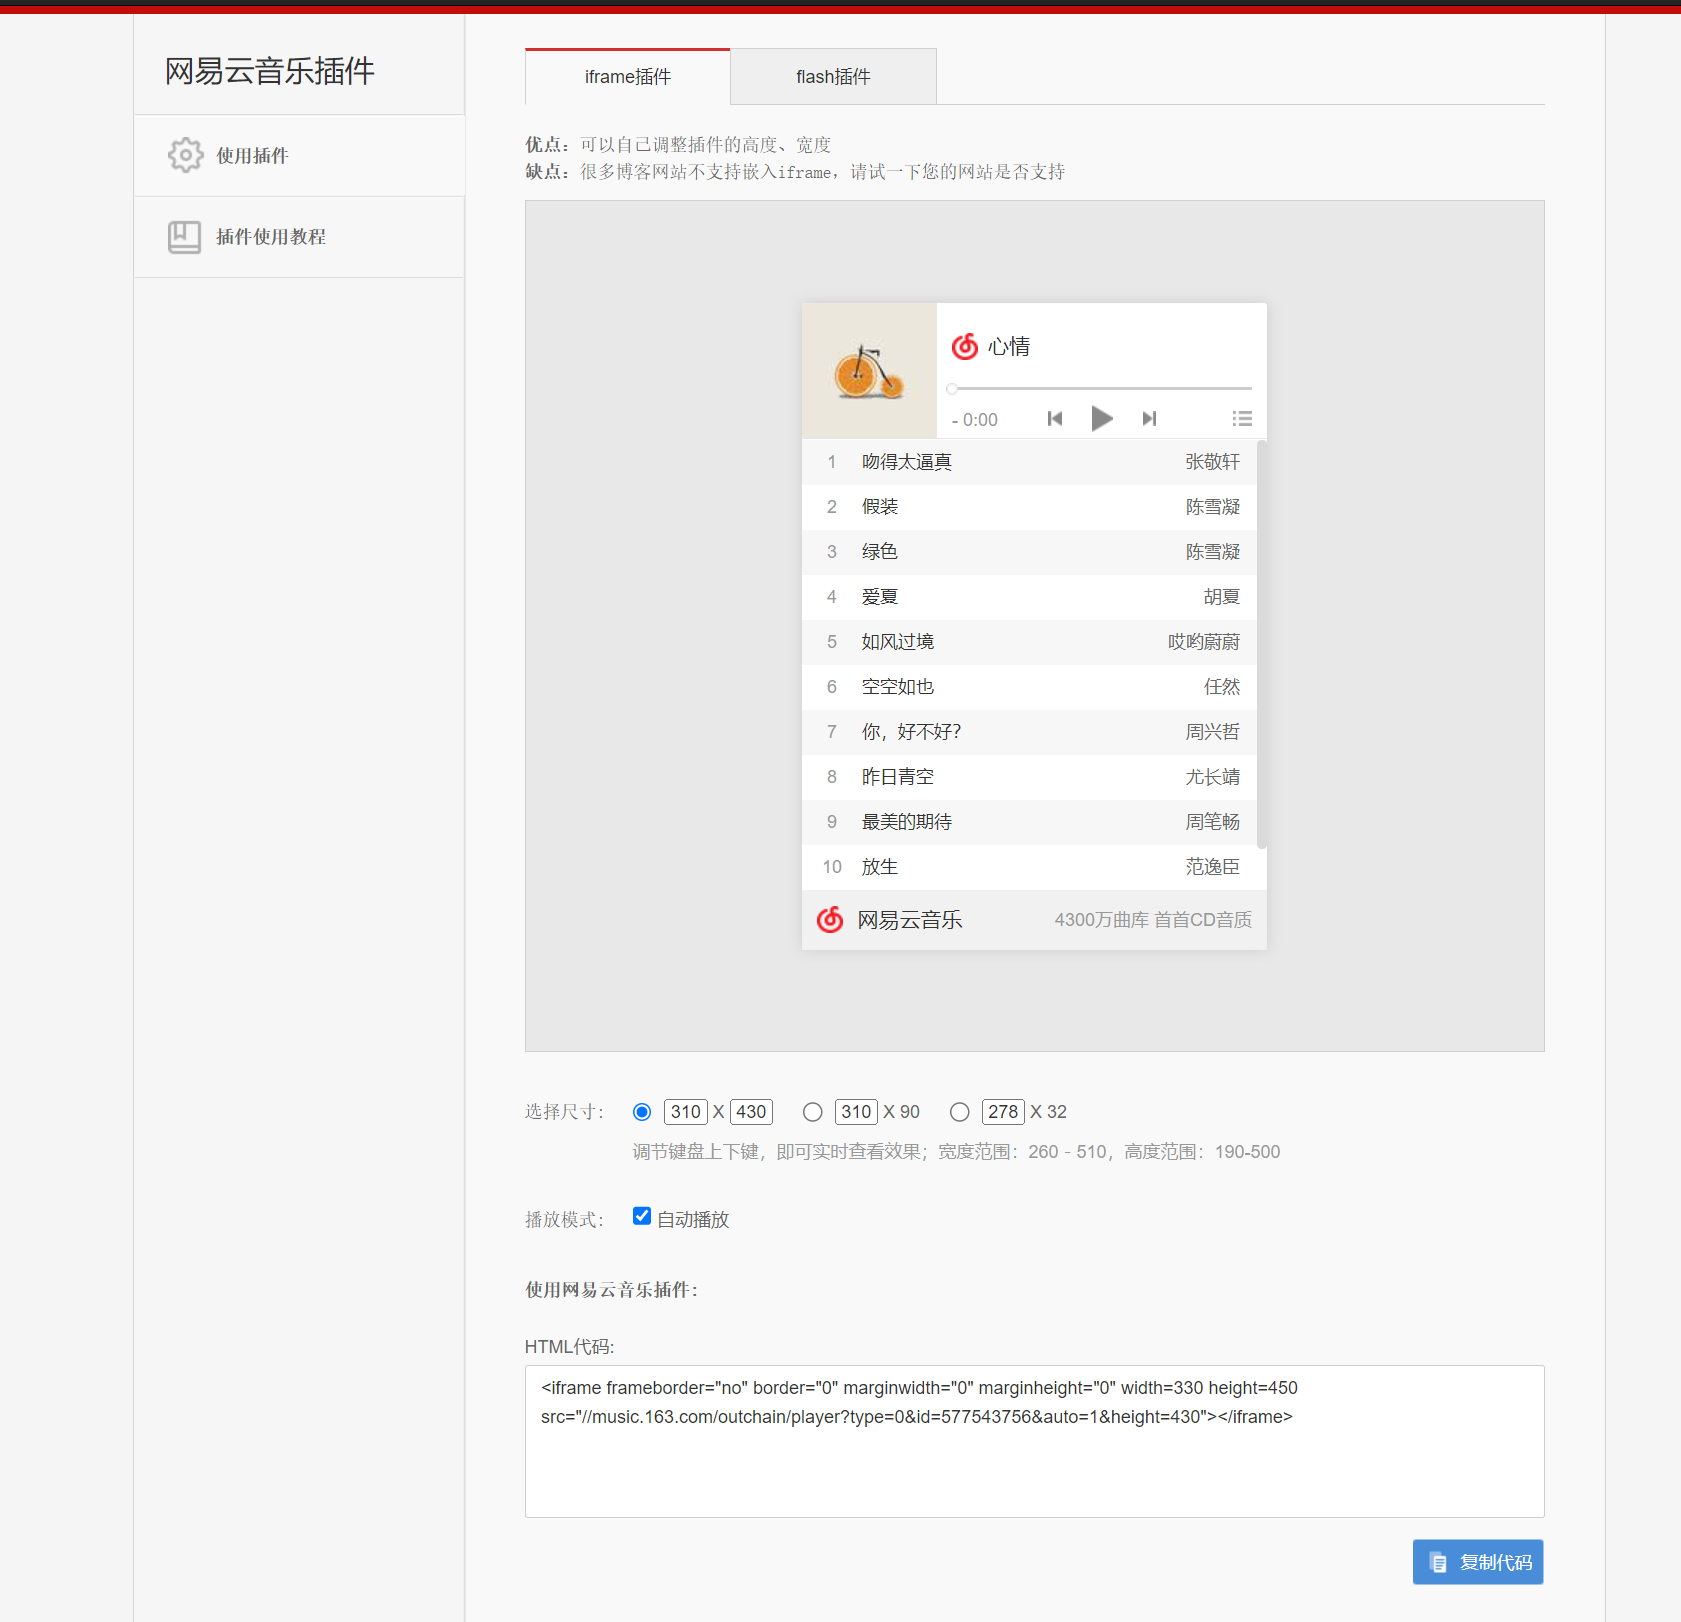Switch to the iframe插件 tab
This screenshot has width=1681, height=1622.
click(628, 77)
